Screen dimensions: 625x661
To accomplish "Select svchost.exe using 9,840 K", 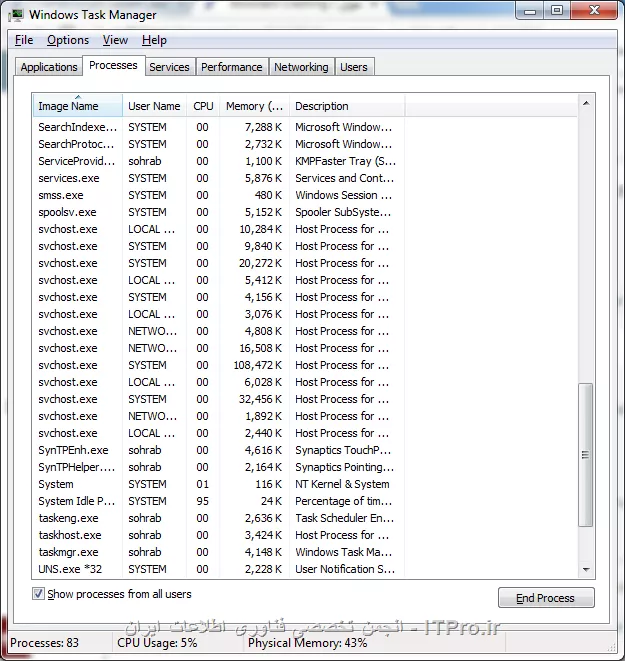I will click(x=219, y=246).
